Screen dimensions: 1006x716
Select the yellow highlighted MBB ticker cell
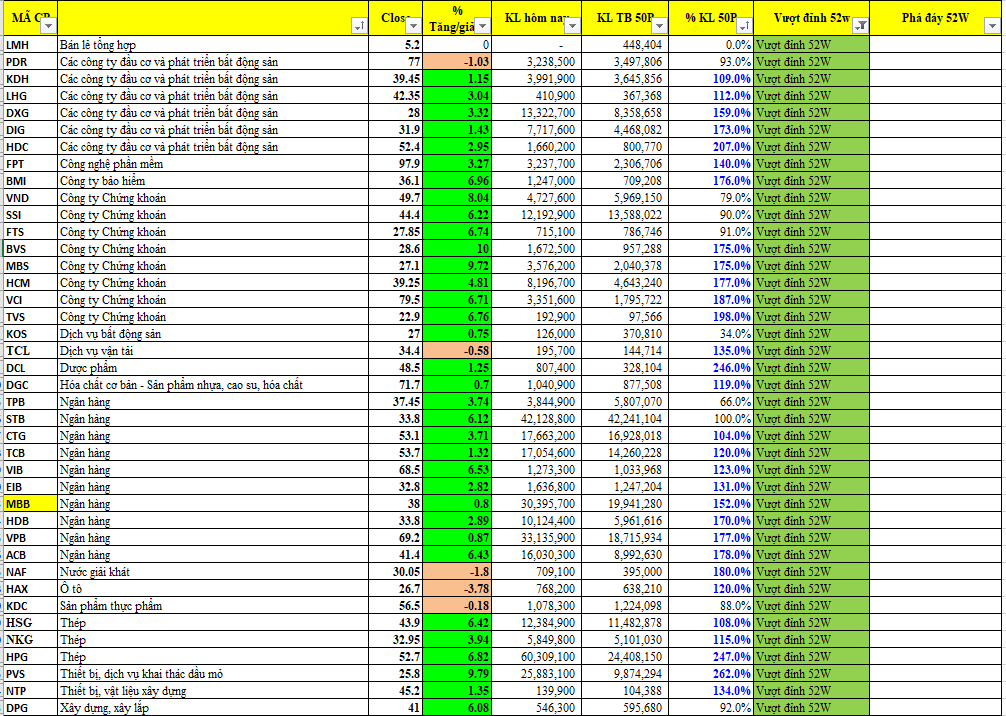click(x=29, y=504)
